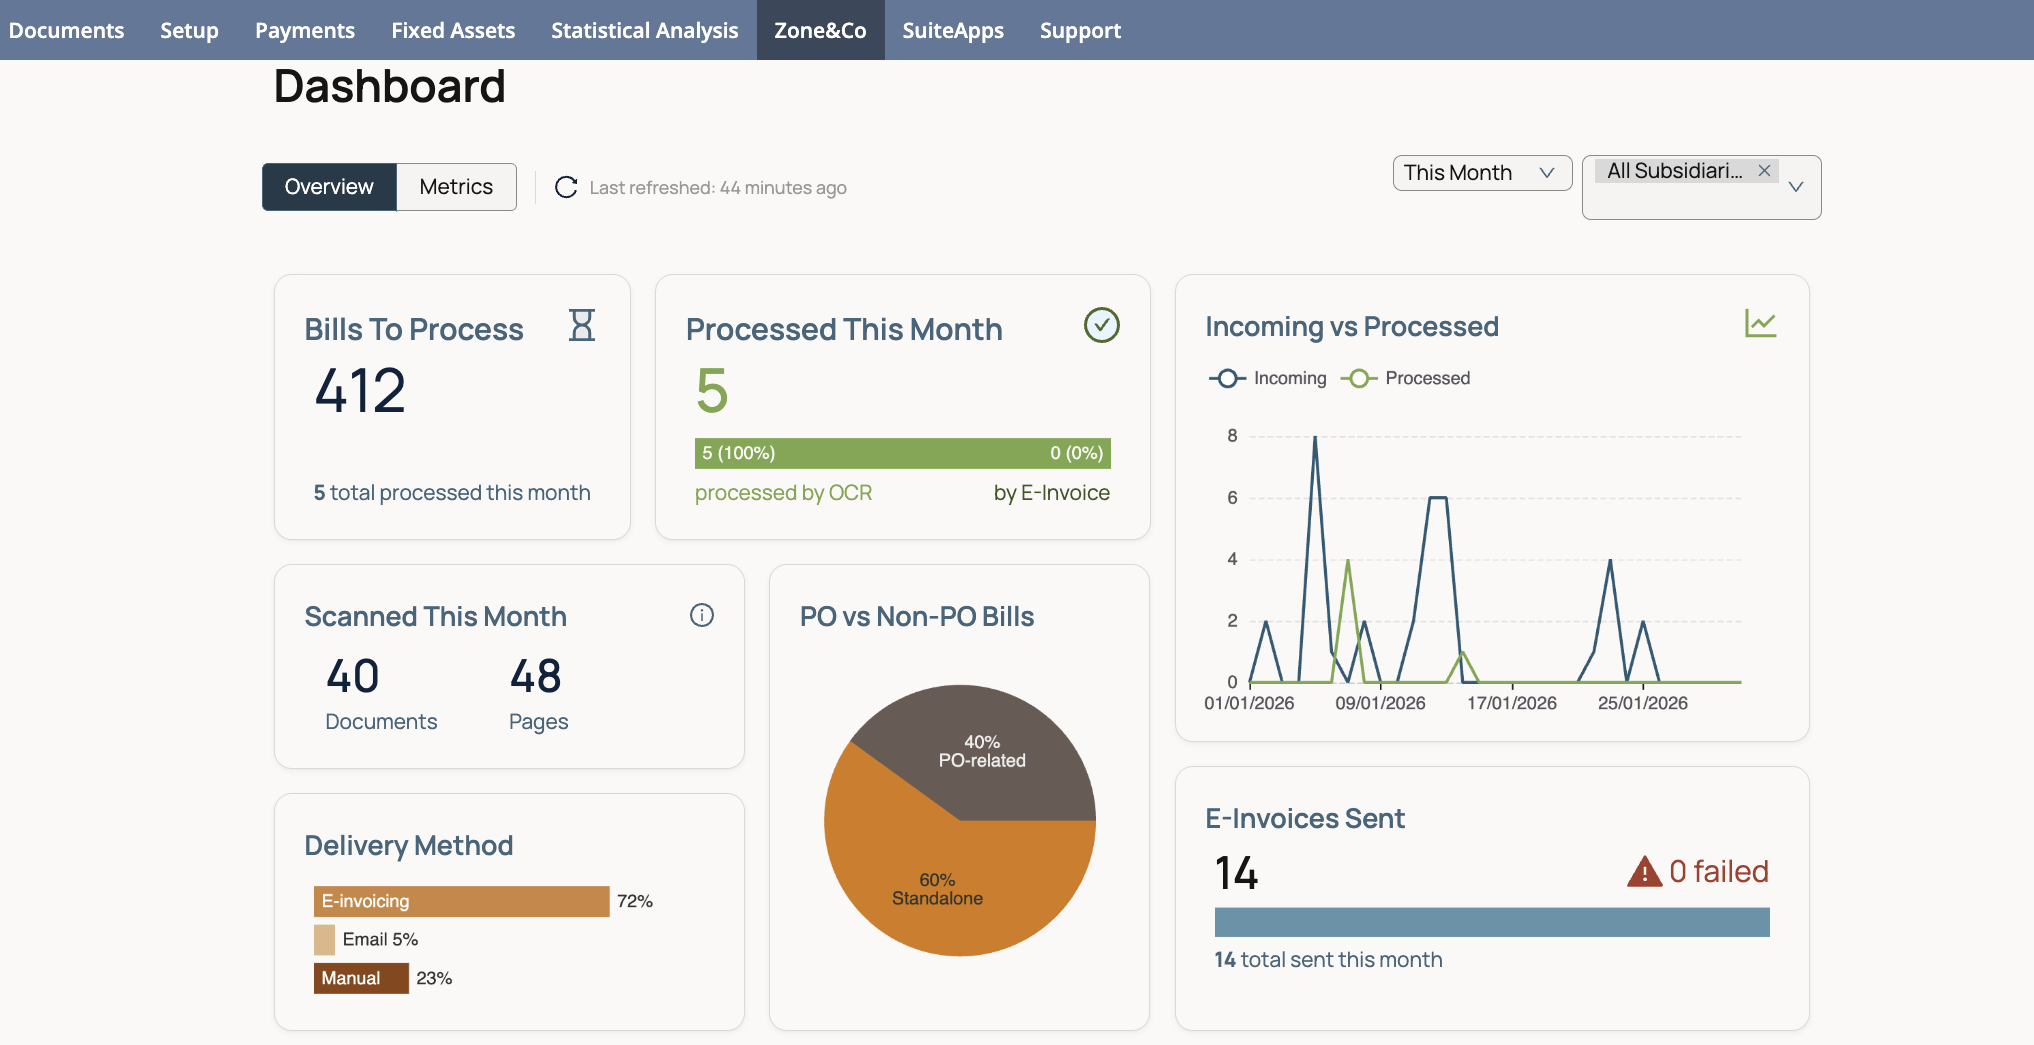Click the E-Invoices Sent progress bar
The width and height of the screenshot is (2034, 1045).
click(x=1490, y=921)
